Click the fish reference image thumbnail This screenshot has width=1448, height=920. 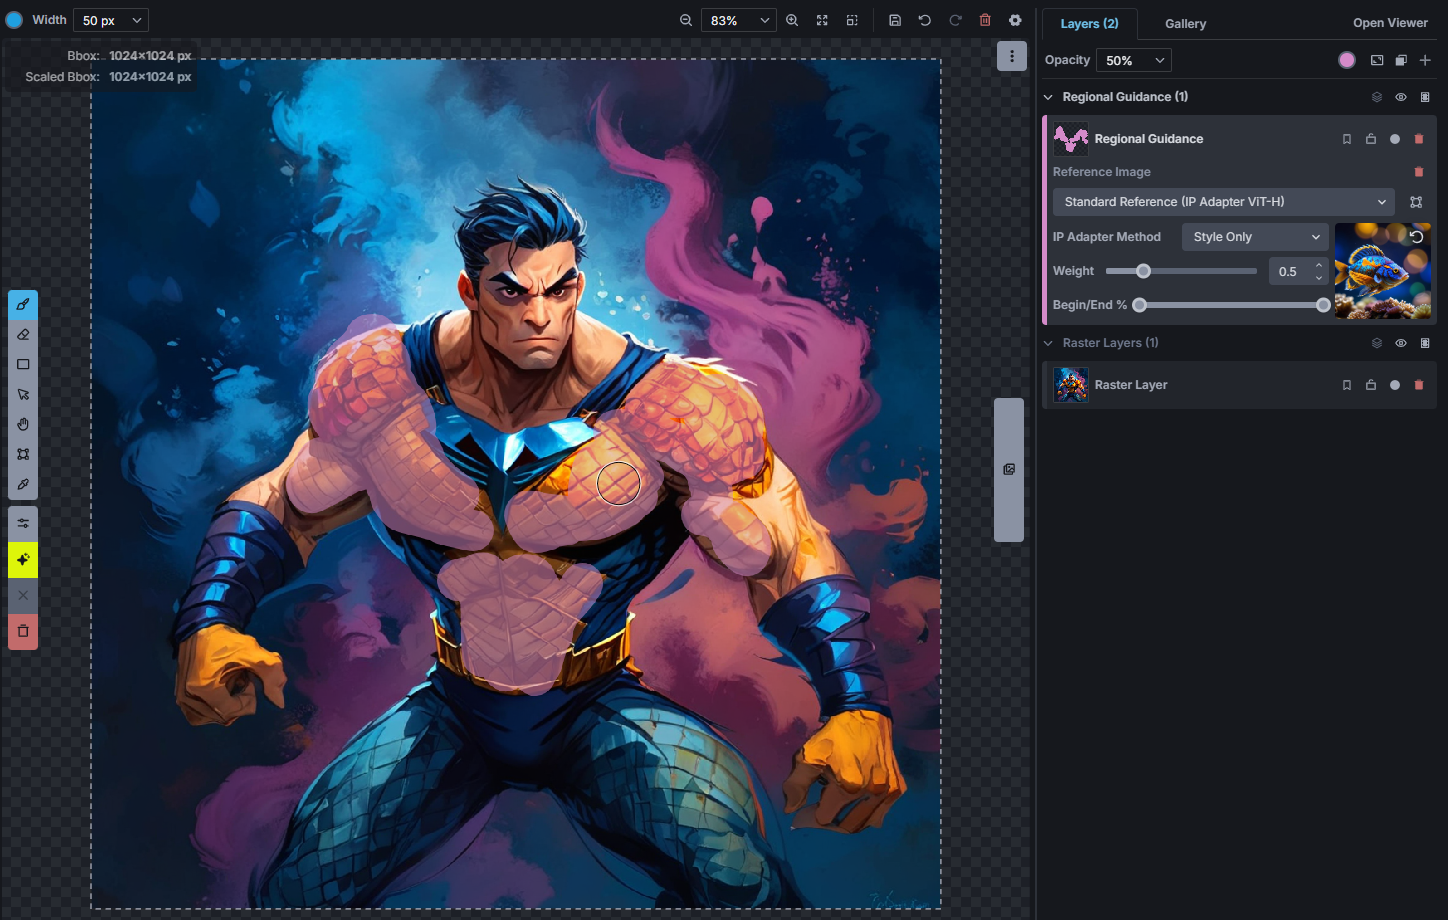[1382, 271]
